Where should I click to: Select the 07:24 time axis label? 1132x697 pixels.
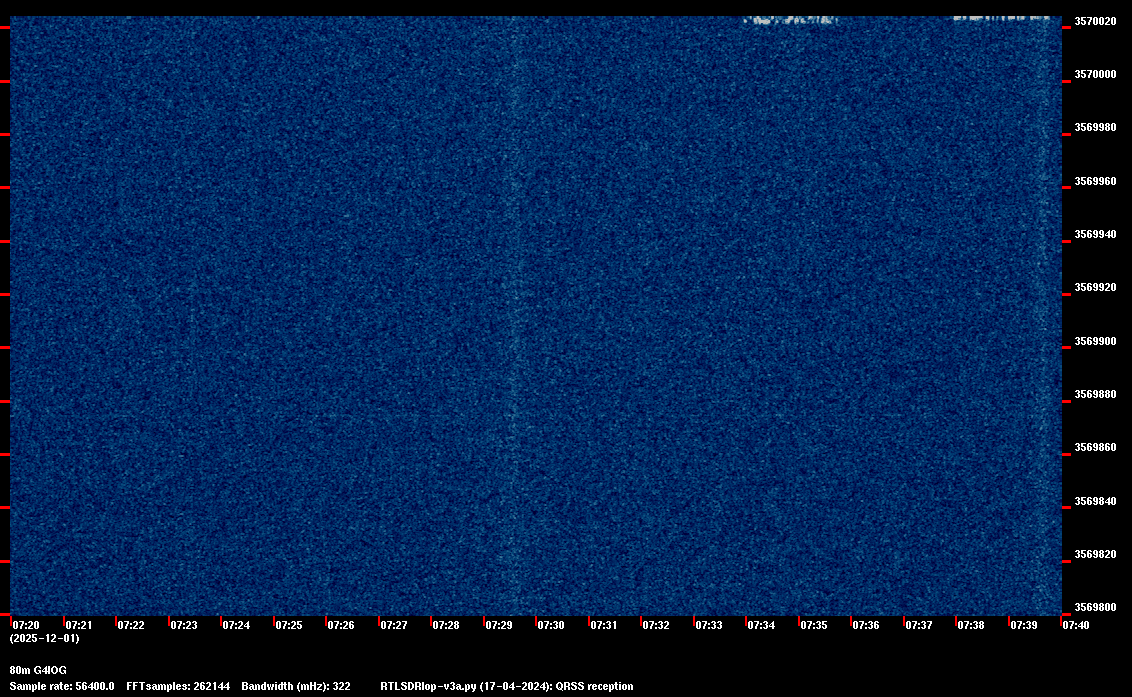[x=236, y=625]
